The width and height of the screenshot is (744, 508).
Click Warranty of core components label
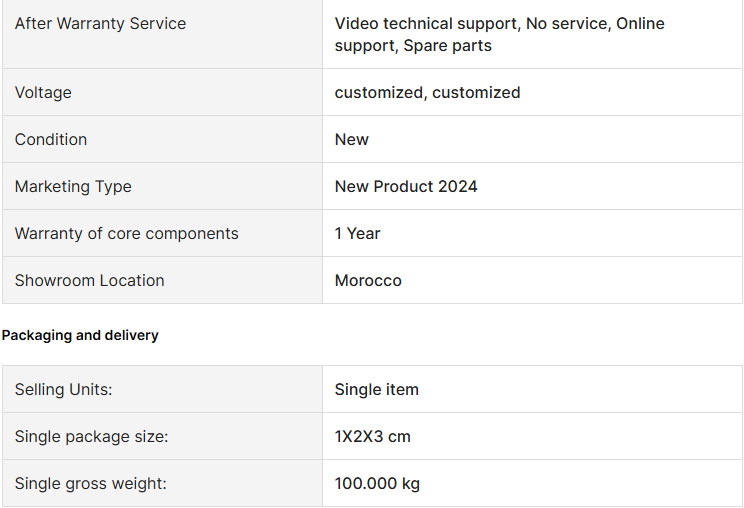click(127, 233)
